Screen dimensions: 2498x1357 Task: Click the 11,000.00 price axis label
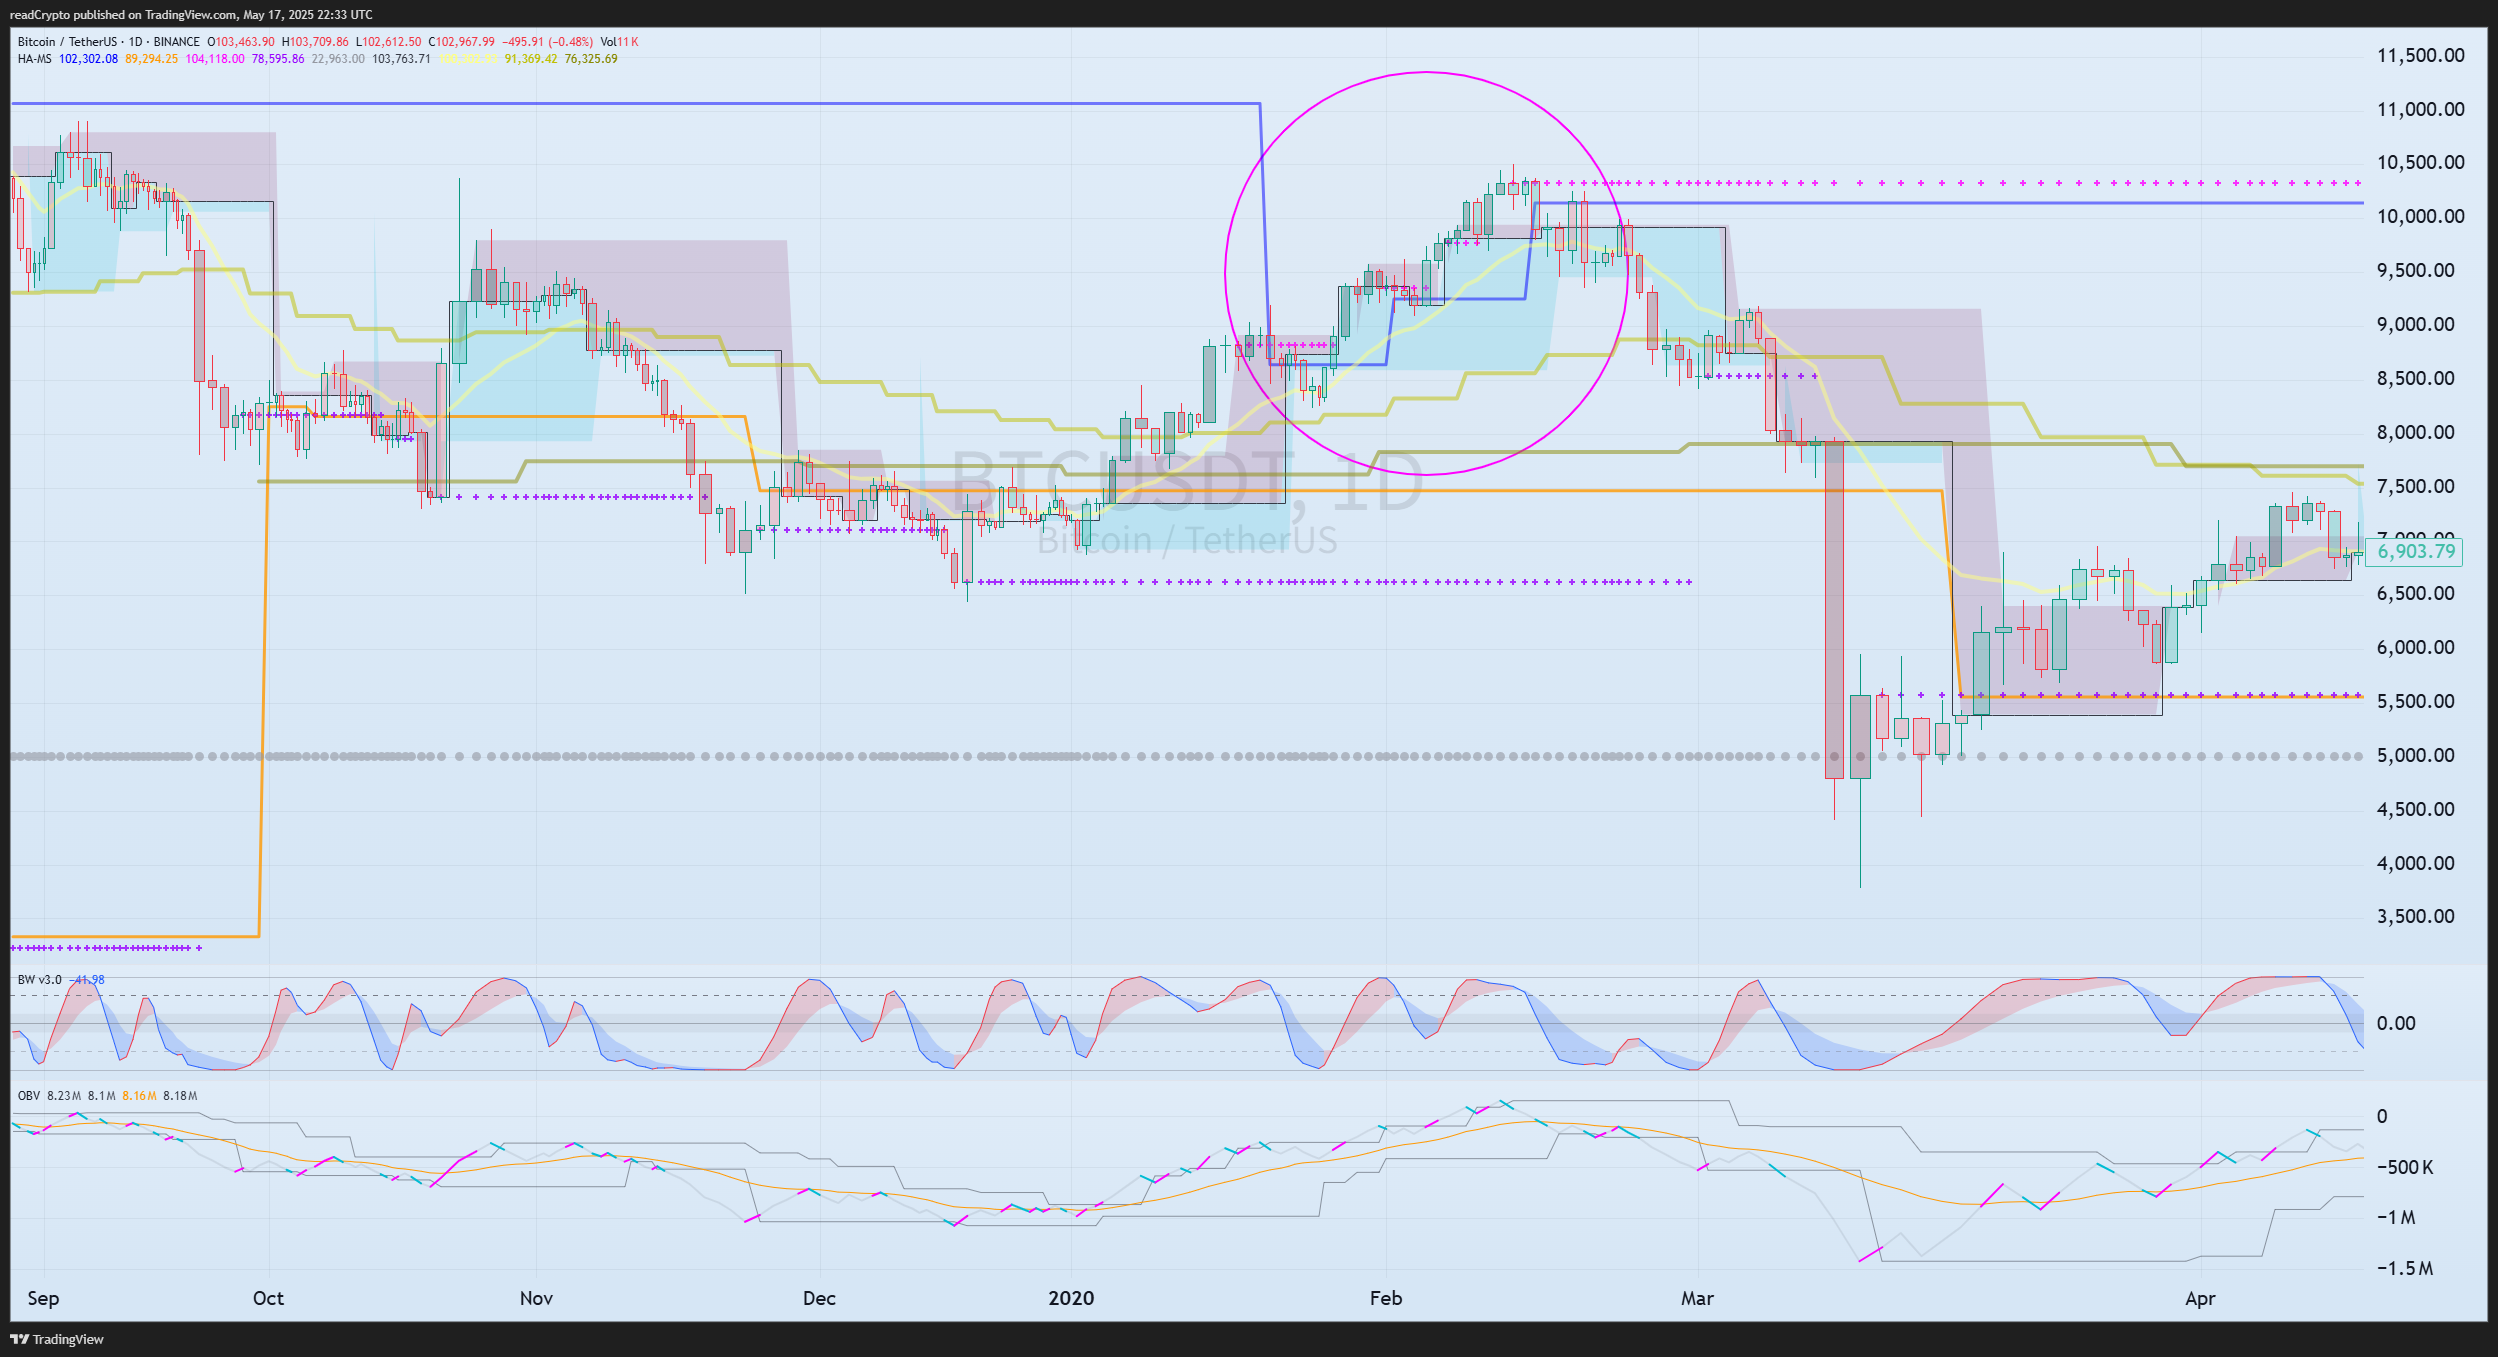[x=2420, y=110]
